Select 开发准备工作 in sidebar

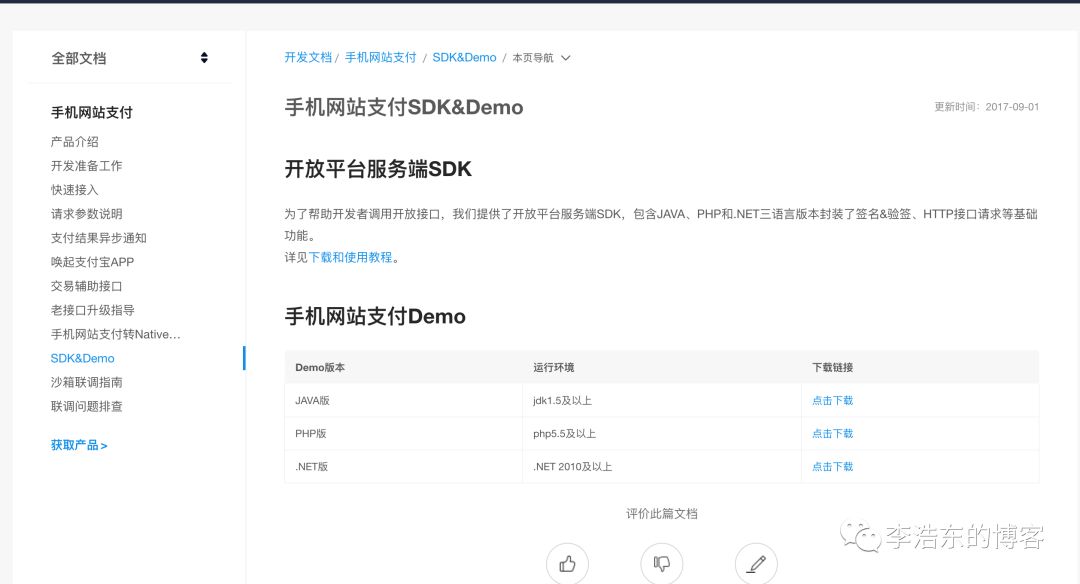point(86,165)
